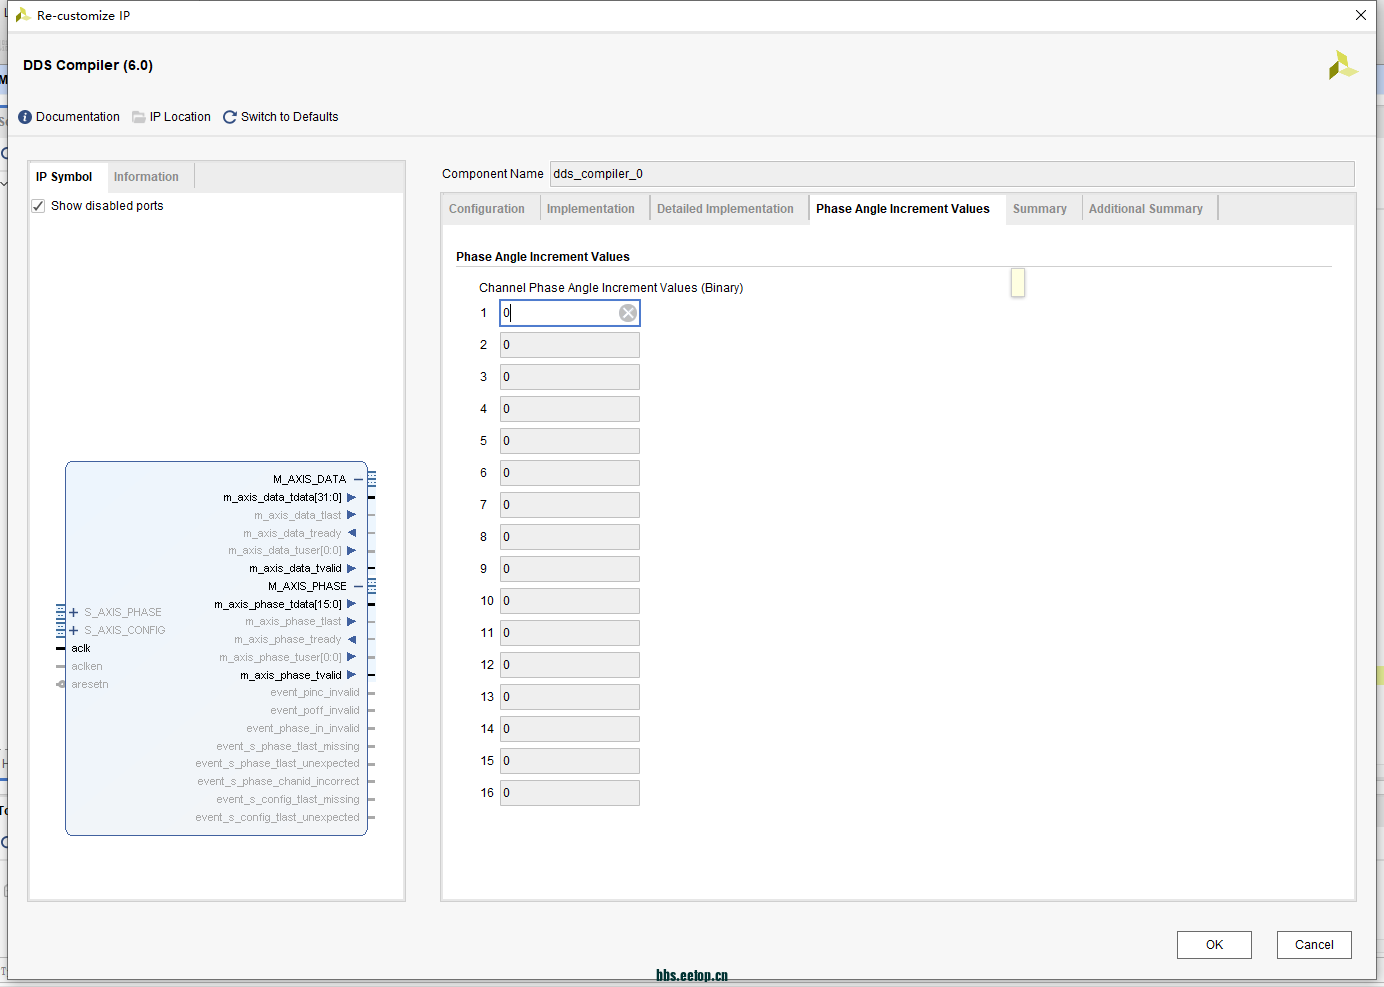This screenshot has width=1384, height=987.
Task: Select Phase Angle Increment Values tab
Action: tap(903, 209)
